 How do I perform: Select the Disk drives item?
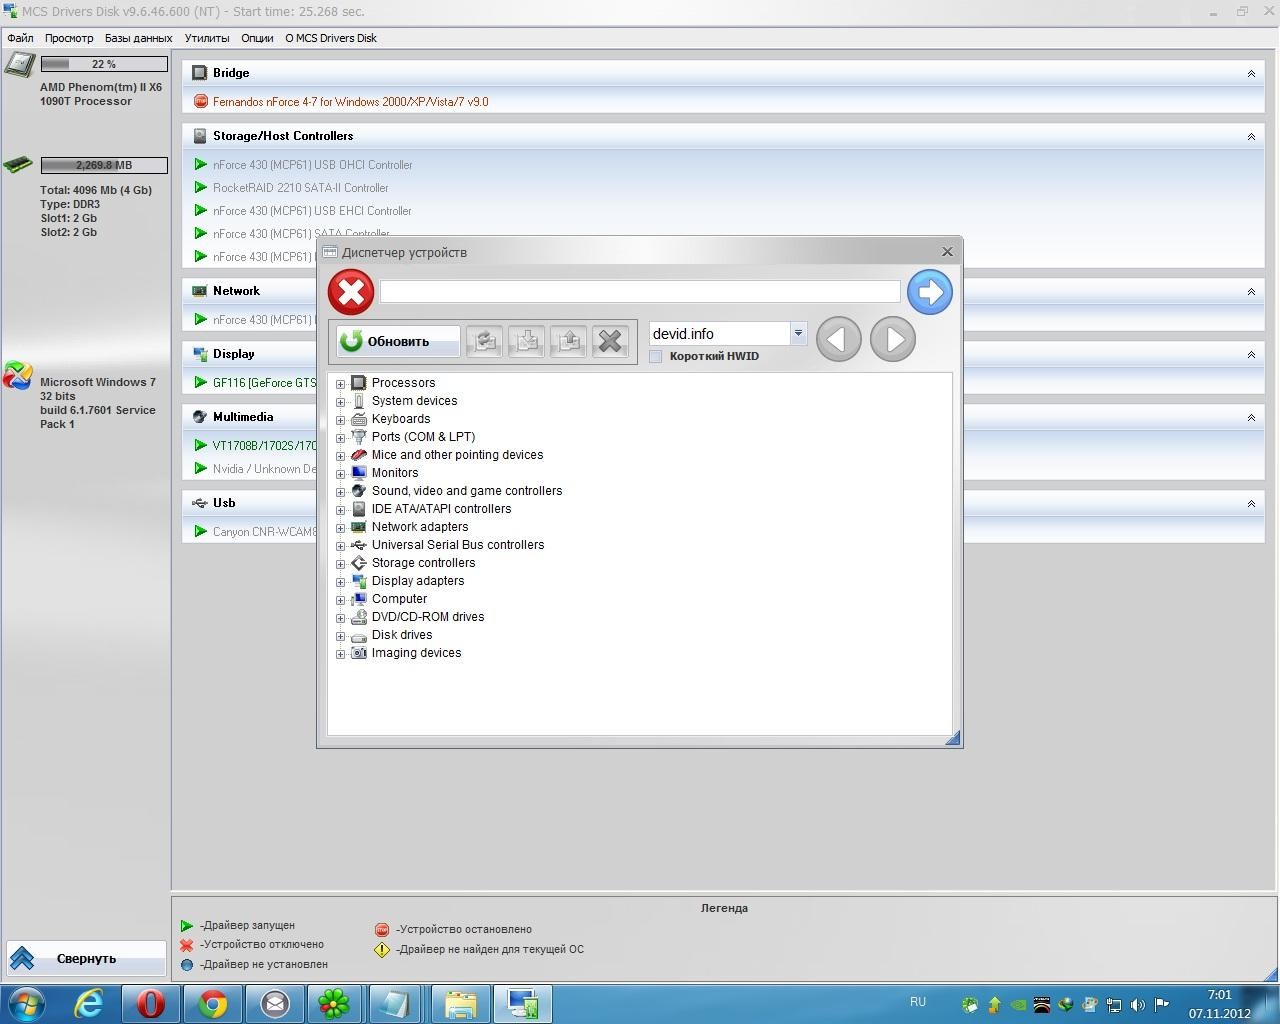(402, 635)
